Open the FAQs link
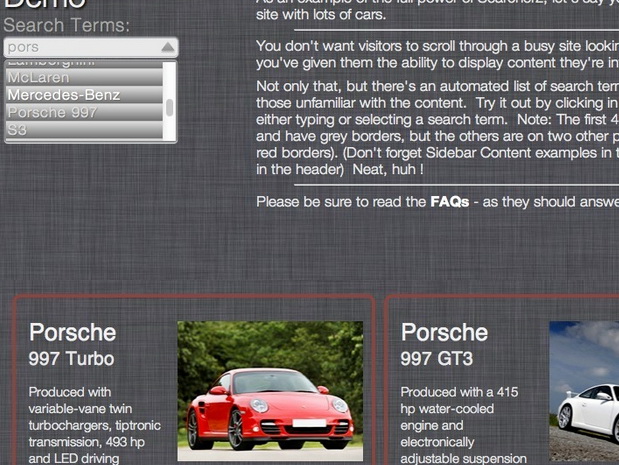The image size is (619, 465). (450, 202)
